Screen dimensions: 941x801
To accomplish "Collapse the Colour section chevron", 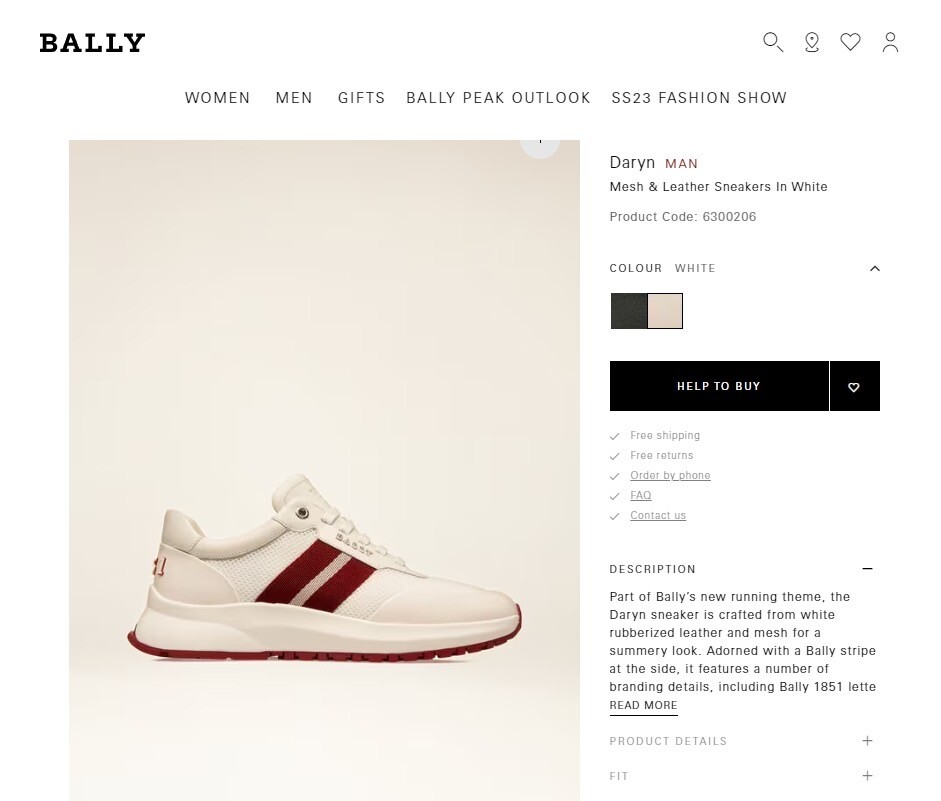I will [875, 268].
